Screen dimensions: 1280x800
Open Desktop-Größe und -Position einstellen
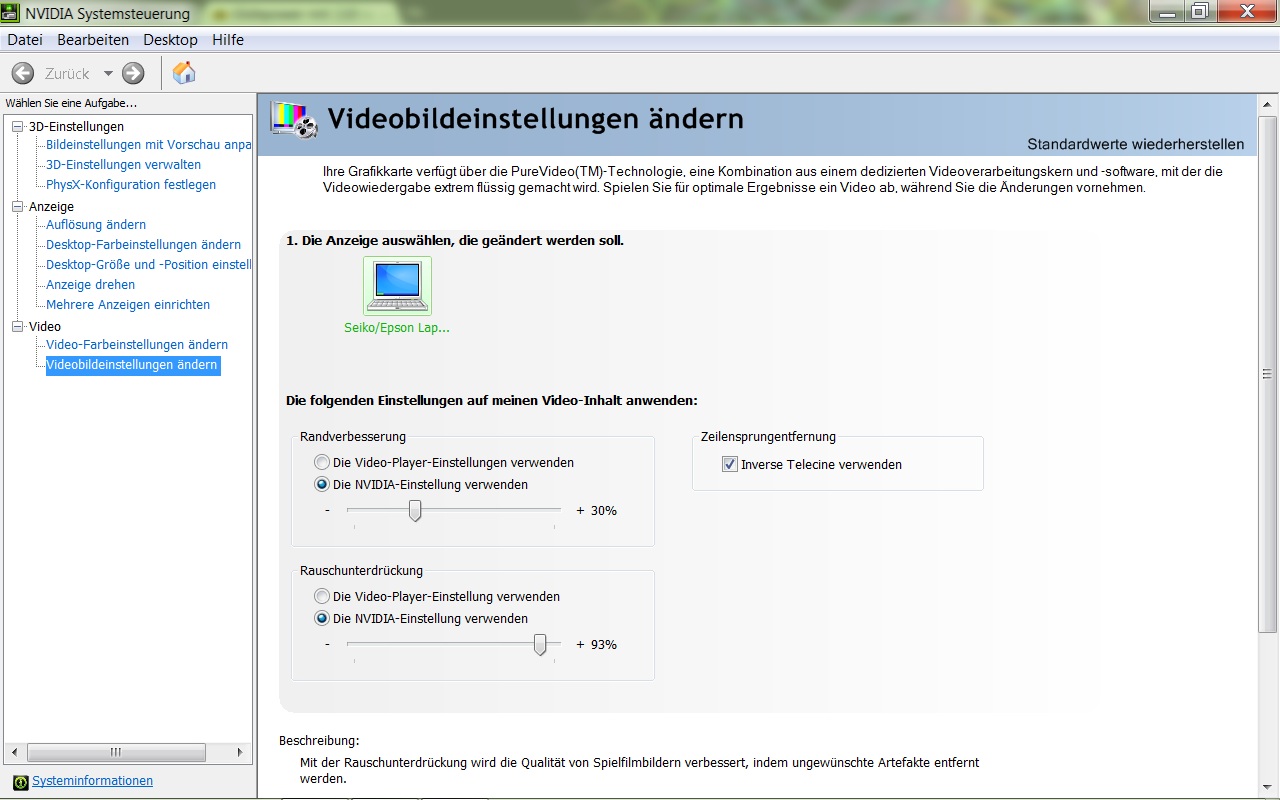[x=149, y=265]
